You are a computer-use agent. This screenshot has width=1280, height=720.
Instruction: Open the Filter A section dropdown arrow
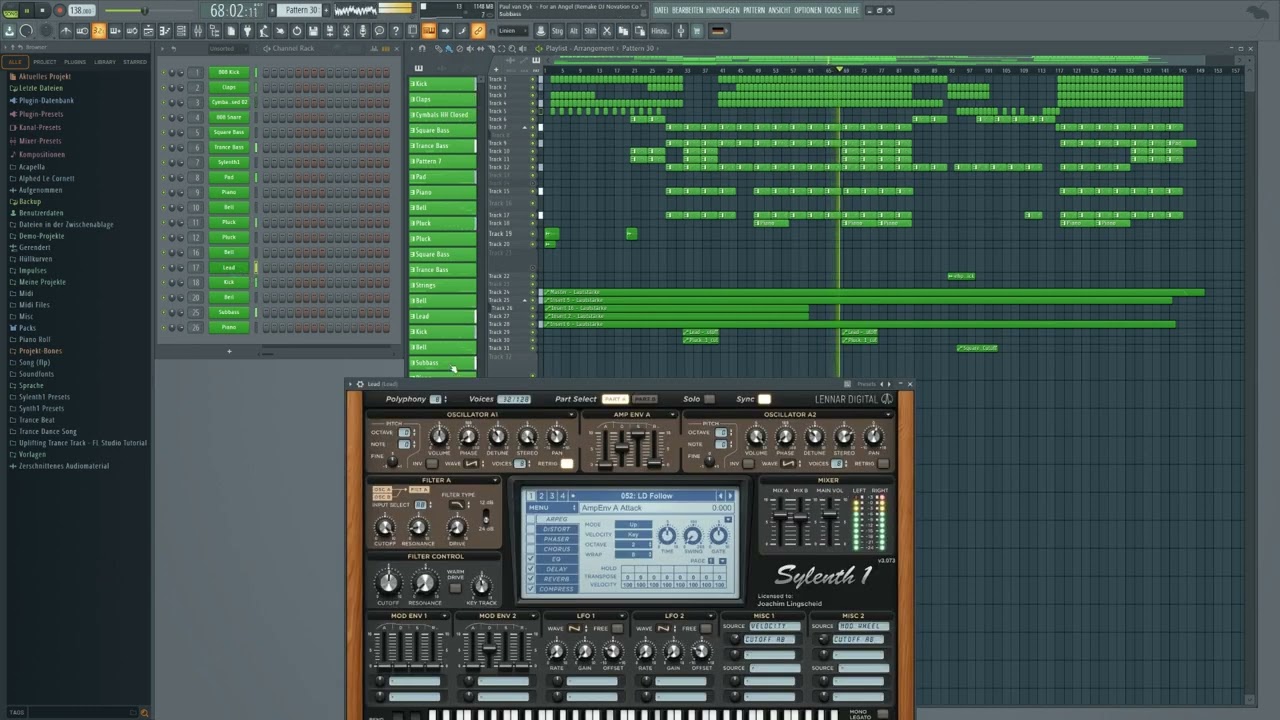coord(495,480)
